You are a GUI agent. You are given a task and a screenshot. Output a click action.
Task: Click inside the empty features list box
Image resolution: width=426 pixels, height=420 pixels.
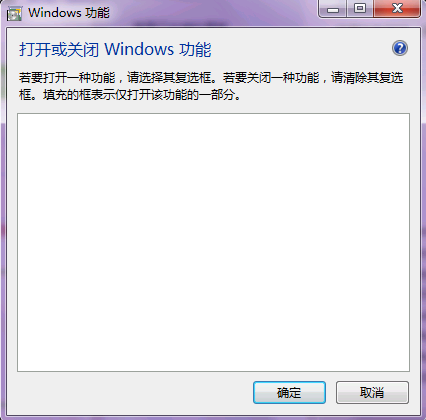click(213, 242)
